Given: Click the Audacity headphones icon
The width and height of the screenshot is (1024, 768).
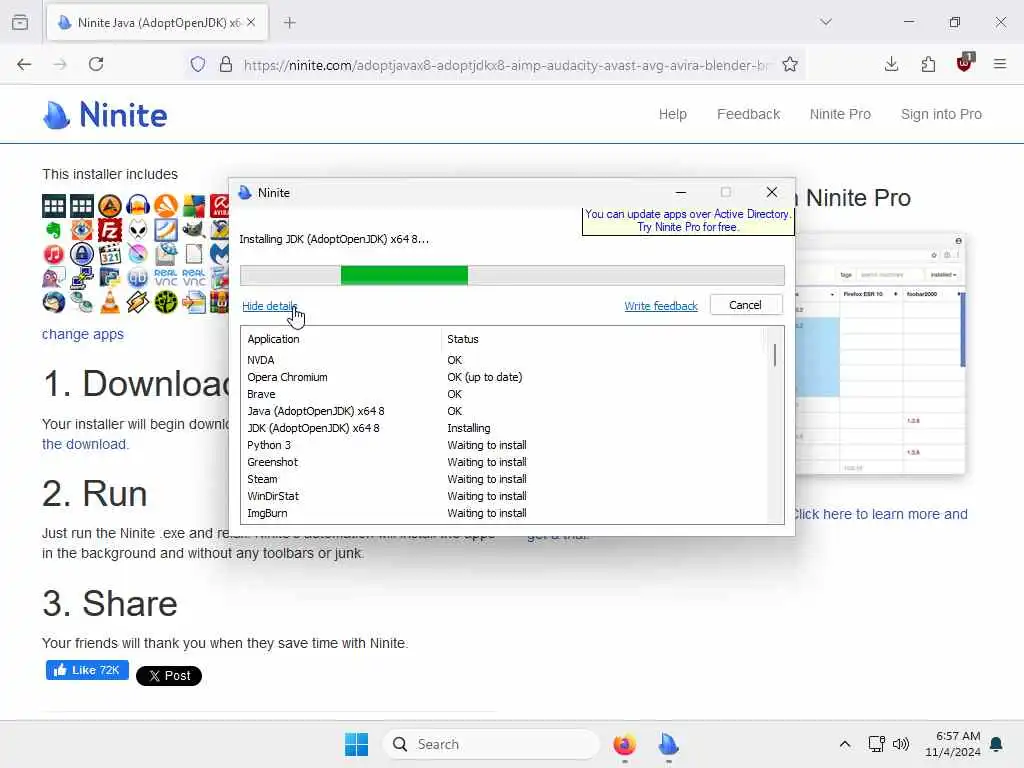Looking at the screenshot, I should click(x=138, y=206).
